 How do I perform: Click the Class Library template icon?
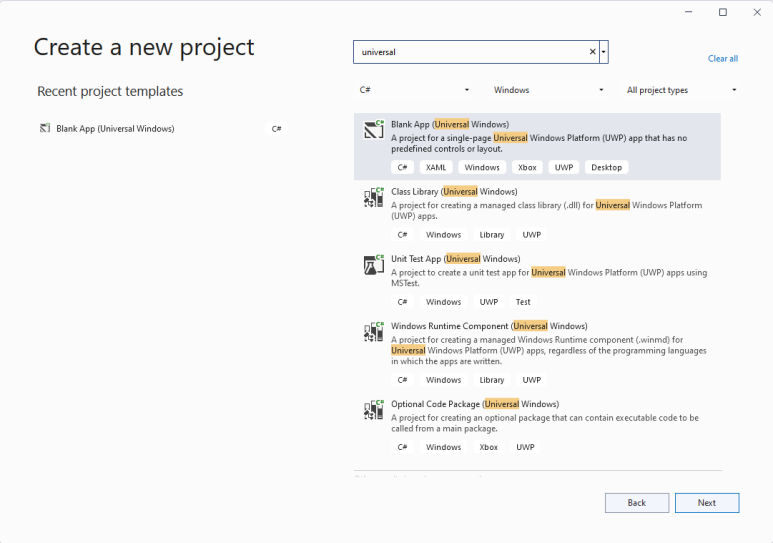click(374, 197)
